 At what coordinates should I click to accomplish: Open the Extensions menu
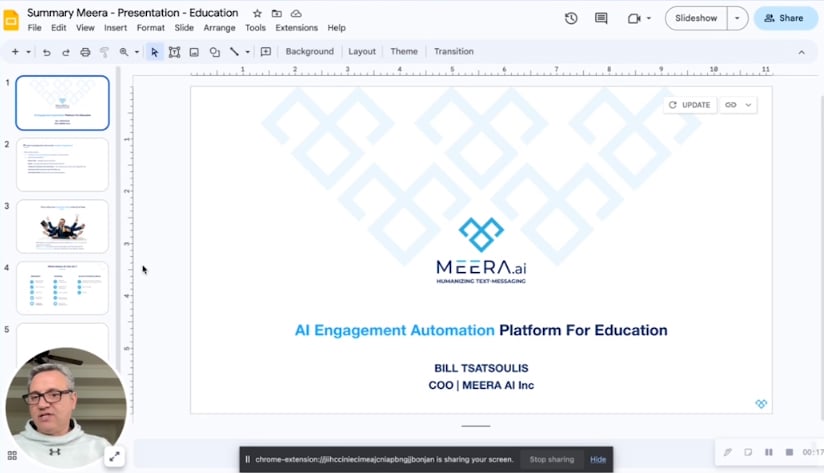(x=296, y=28)
